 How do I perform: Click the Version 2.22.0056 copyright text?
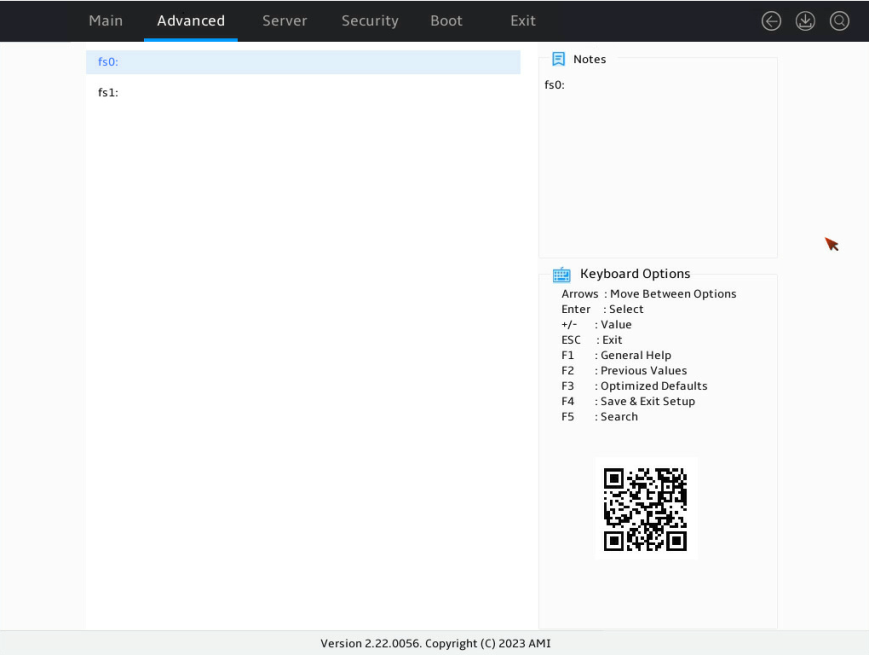(436, 643)
